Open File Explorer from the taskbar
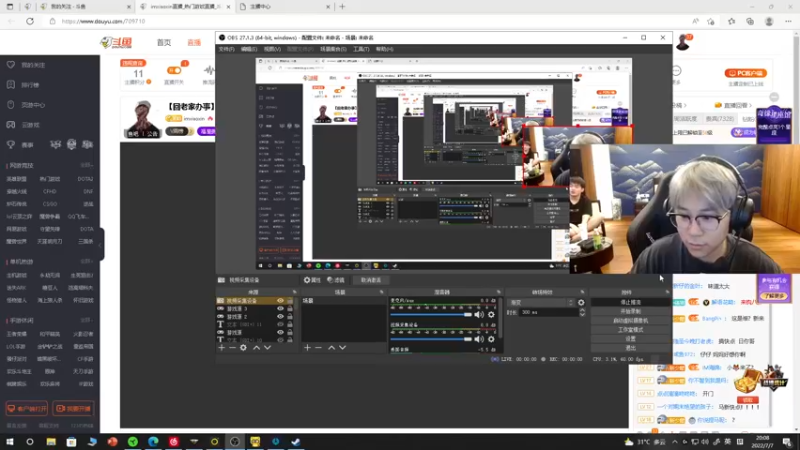 tap(51, 441)
